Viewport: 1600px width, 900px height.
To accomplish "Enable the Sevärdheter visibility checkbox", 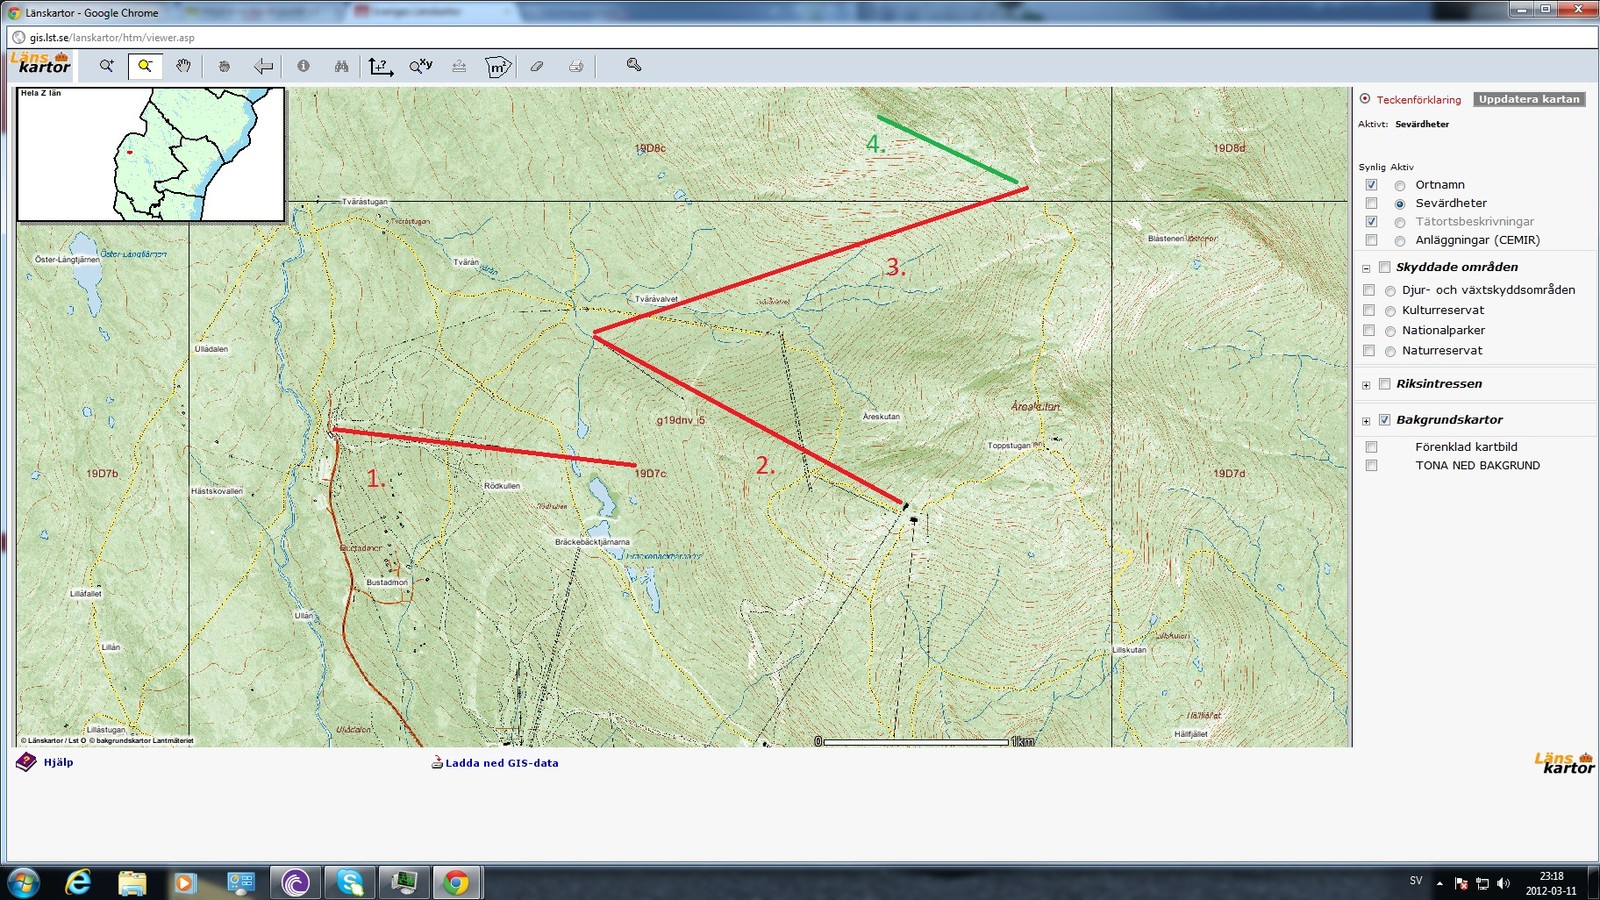I will pos(1371,203).
